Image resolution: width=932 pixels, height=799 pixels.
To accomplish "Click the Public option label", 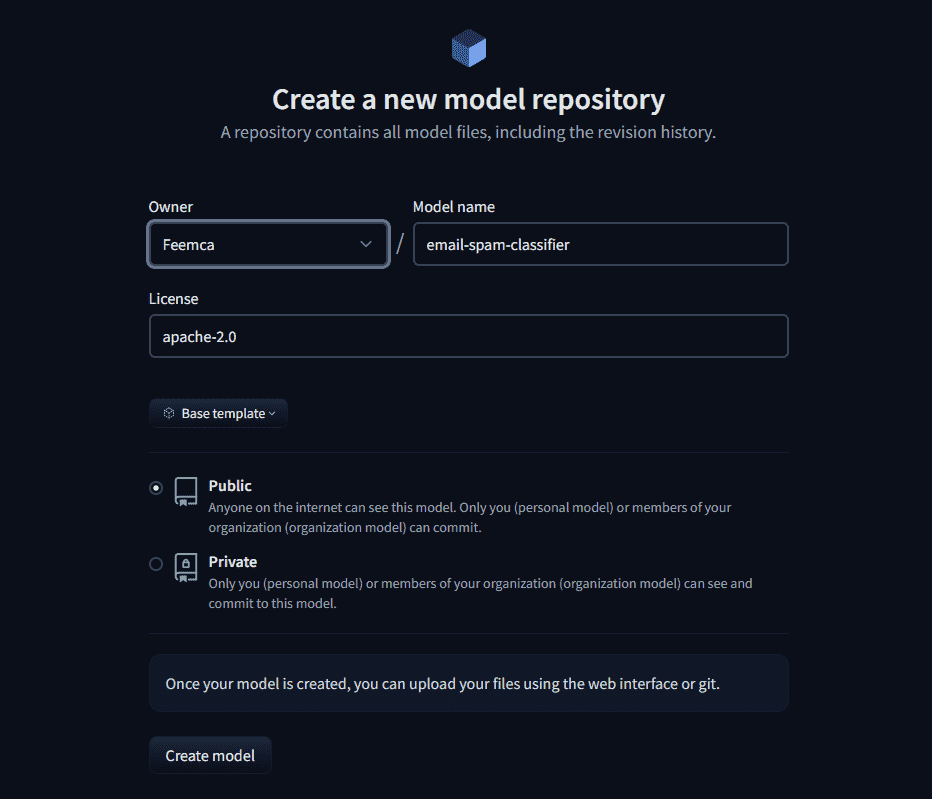I will click(230, 486).
